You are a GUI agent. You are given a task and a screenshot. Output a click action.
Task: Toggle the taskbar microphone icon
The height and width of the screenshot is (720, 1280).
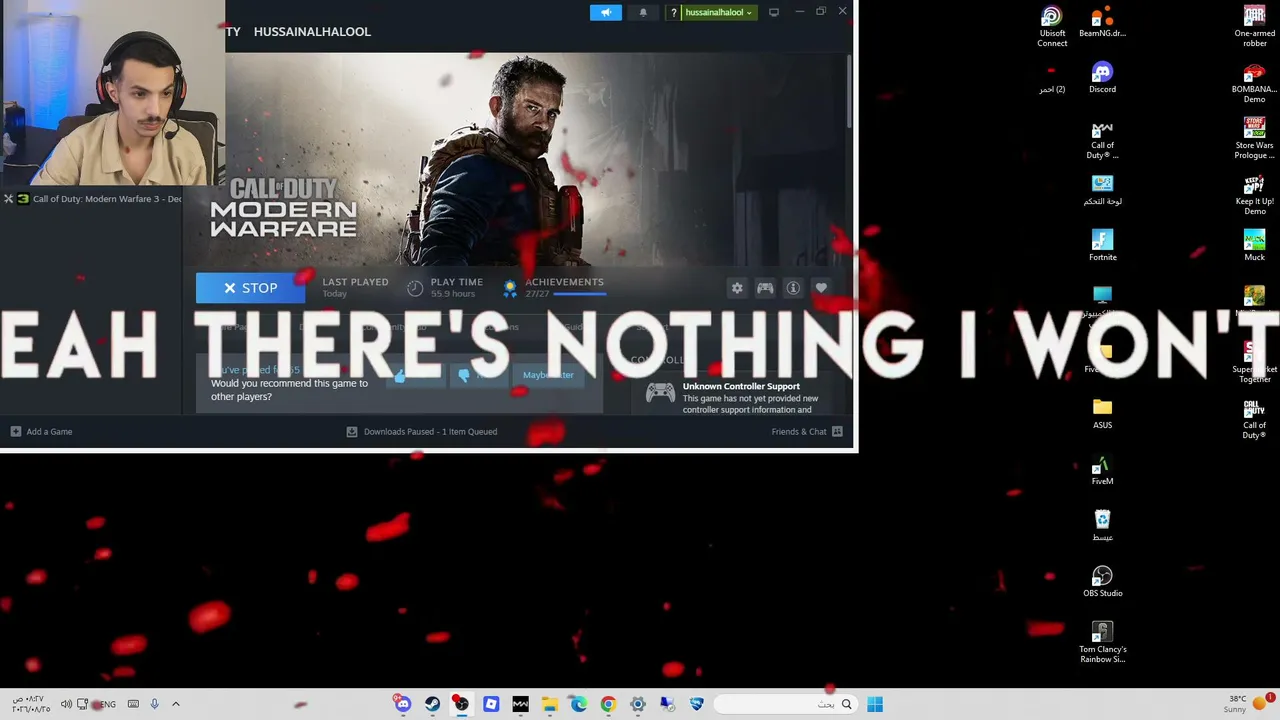tap(154, 704)
